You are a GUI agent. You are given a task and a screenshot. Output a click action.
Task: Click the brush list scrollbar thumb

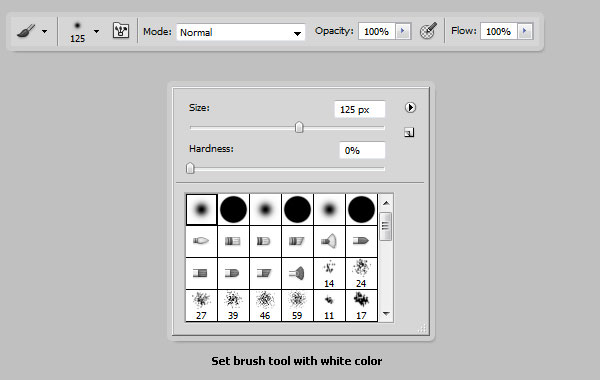point(386,226)
